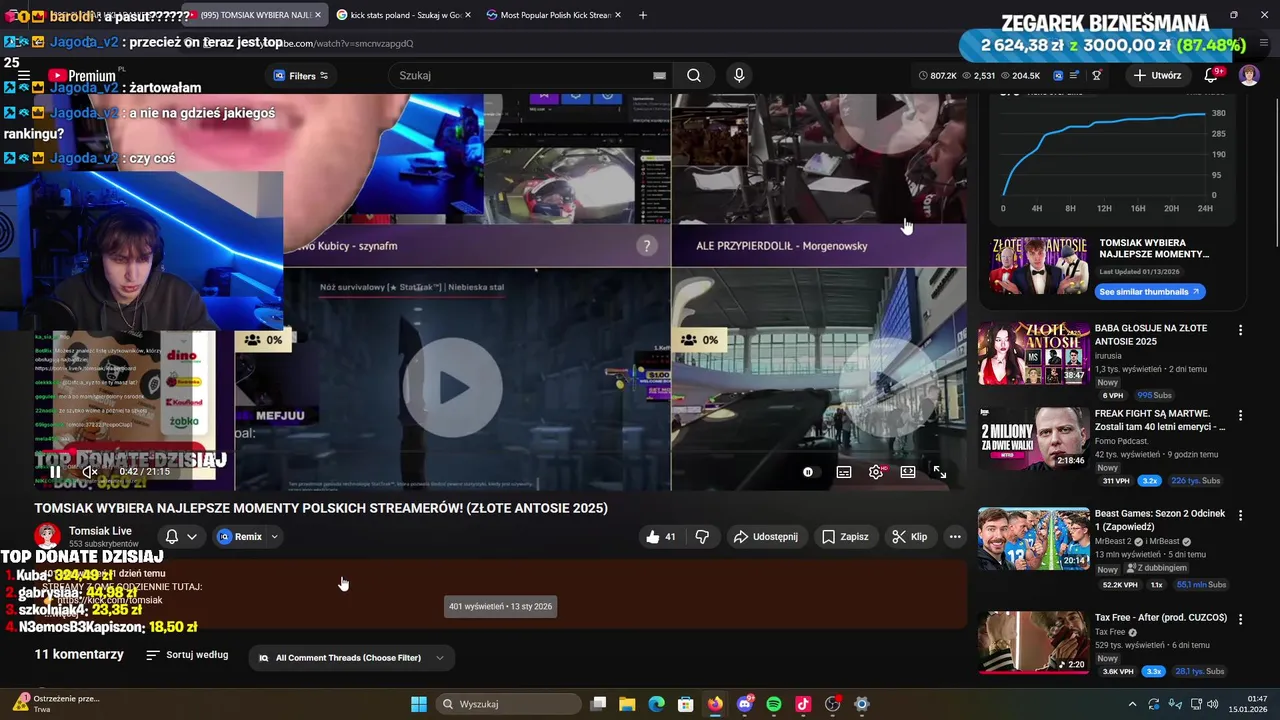The image size is (1280, 720).
Task: Open options menu for Beast Games video
Action: click(x=1241, y=516)
